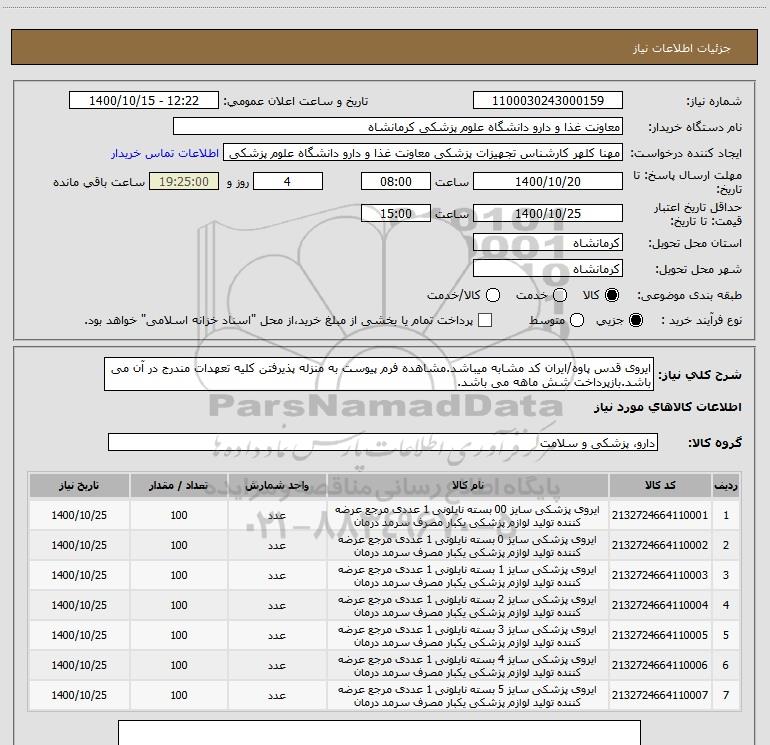Screen dimensions: 770x745
Task: Click the announcement date field 1400/10/15 - 12:22
Action: 144,101
